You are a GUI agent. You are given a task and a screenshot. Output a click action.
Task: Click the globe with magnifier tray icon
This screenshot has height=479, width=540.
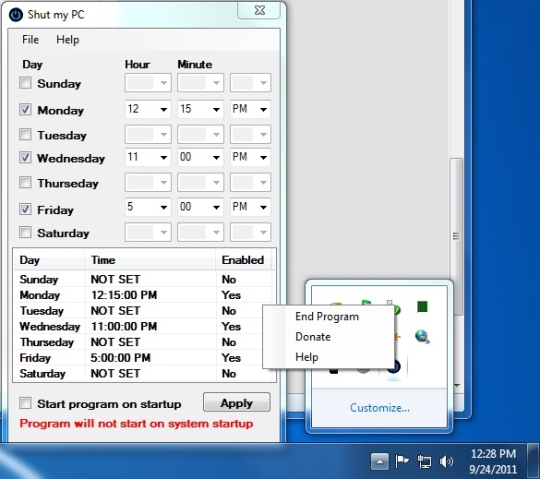coord(422,336)
